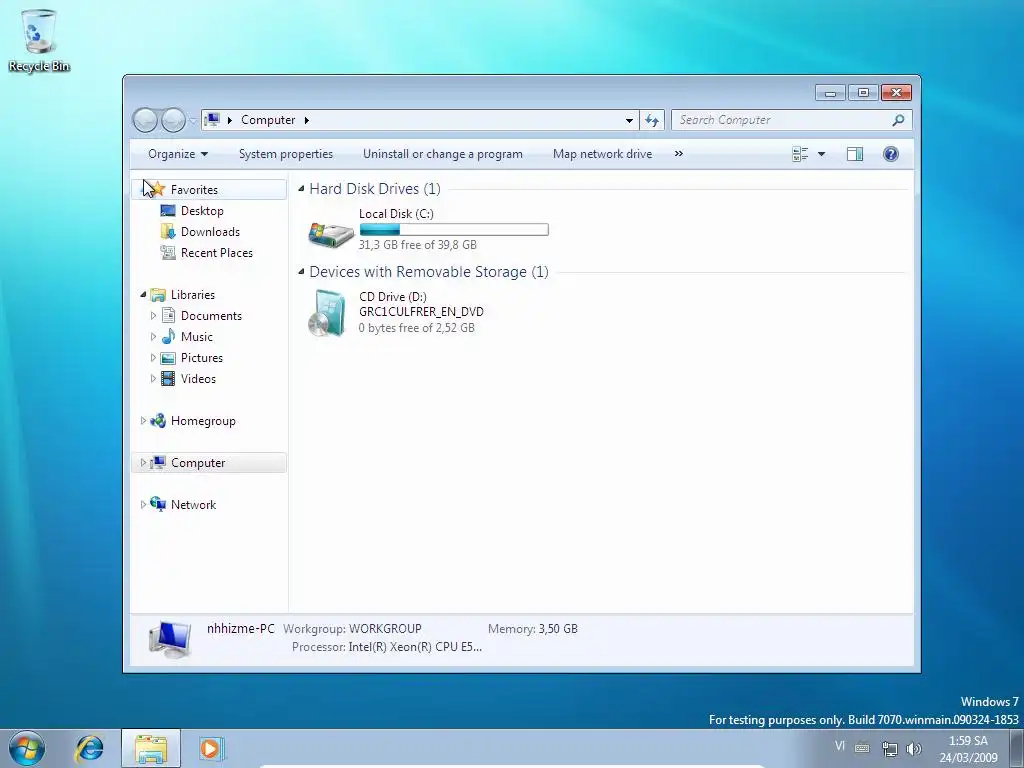The height and width of the screenshot is (768, 1024).
Task: Open the Recycle Bin desktop icon
Action: (39, 40)
